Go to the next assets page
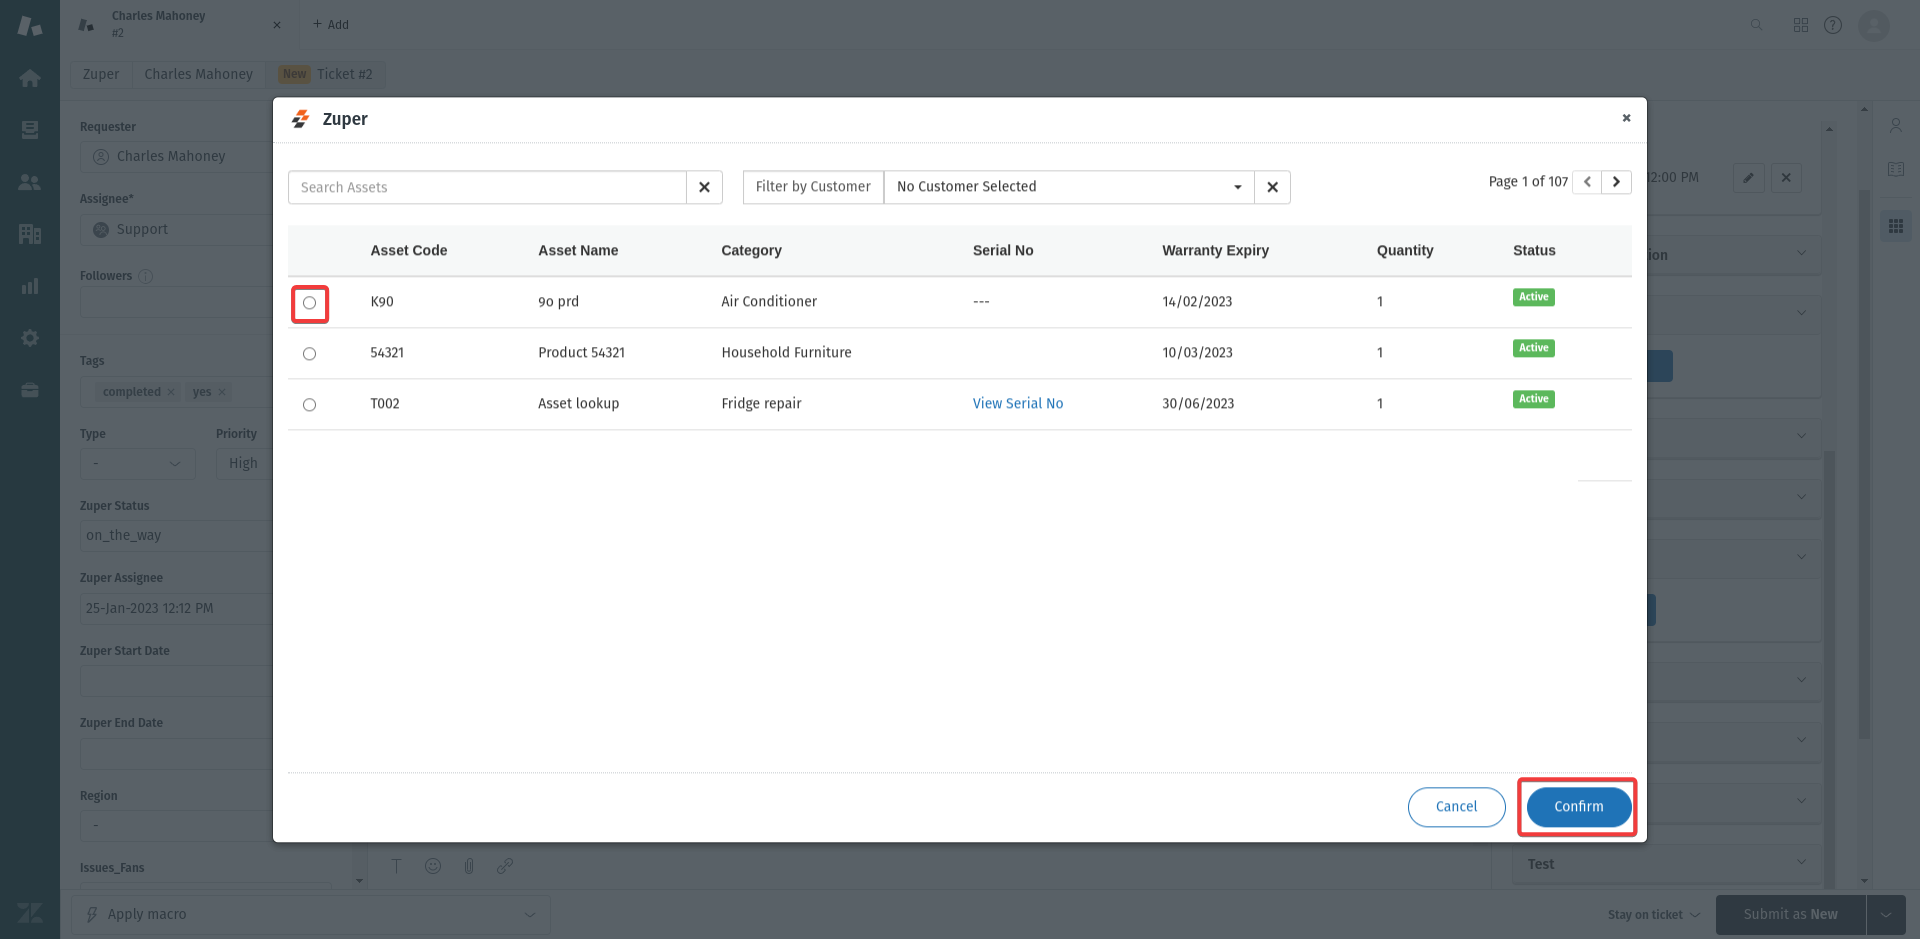This screenshot has height=939, width=1920. (1616, 182)
